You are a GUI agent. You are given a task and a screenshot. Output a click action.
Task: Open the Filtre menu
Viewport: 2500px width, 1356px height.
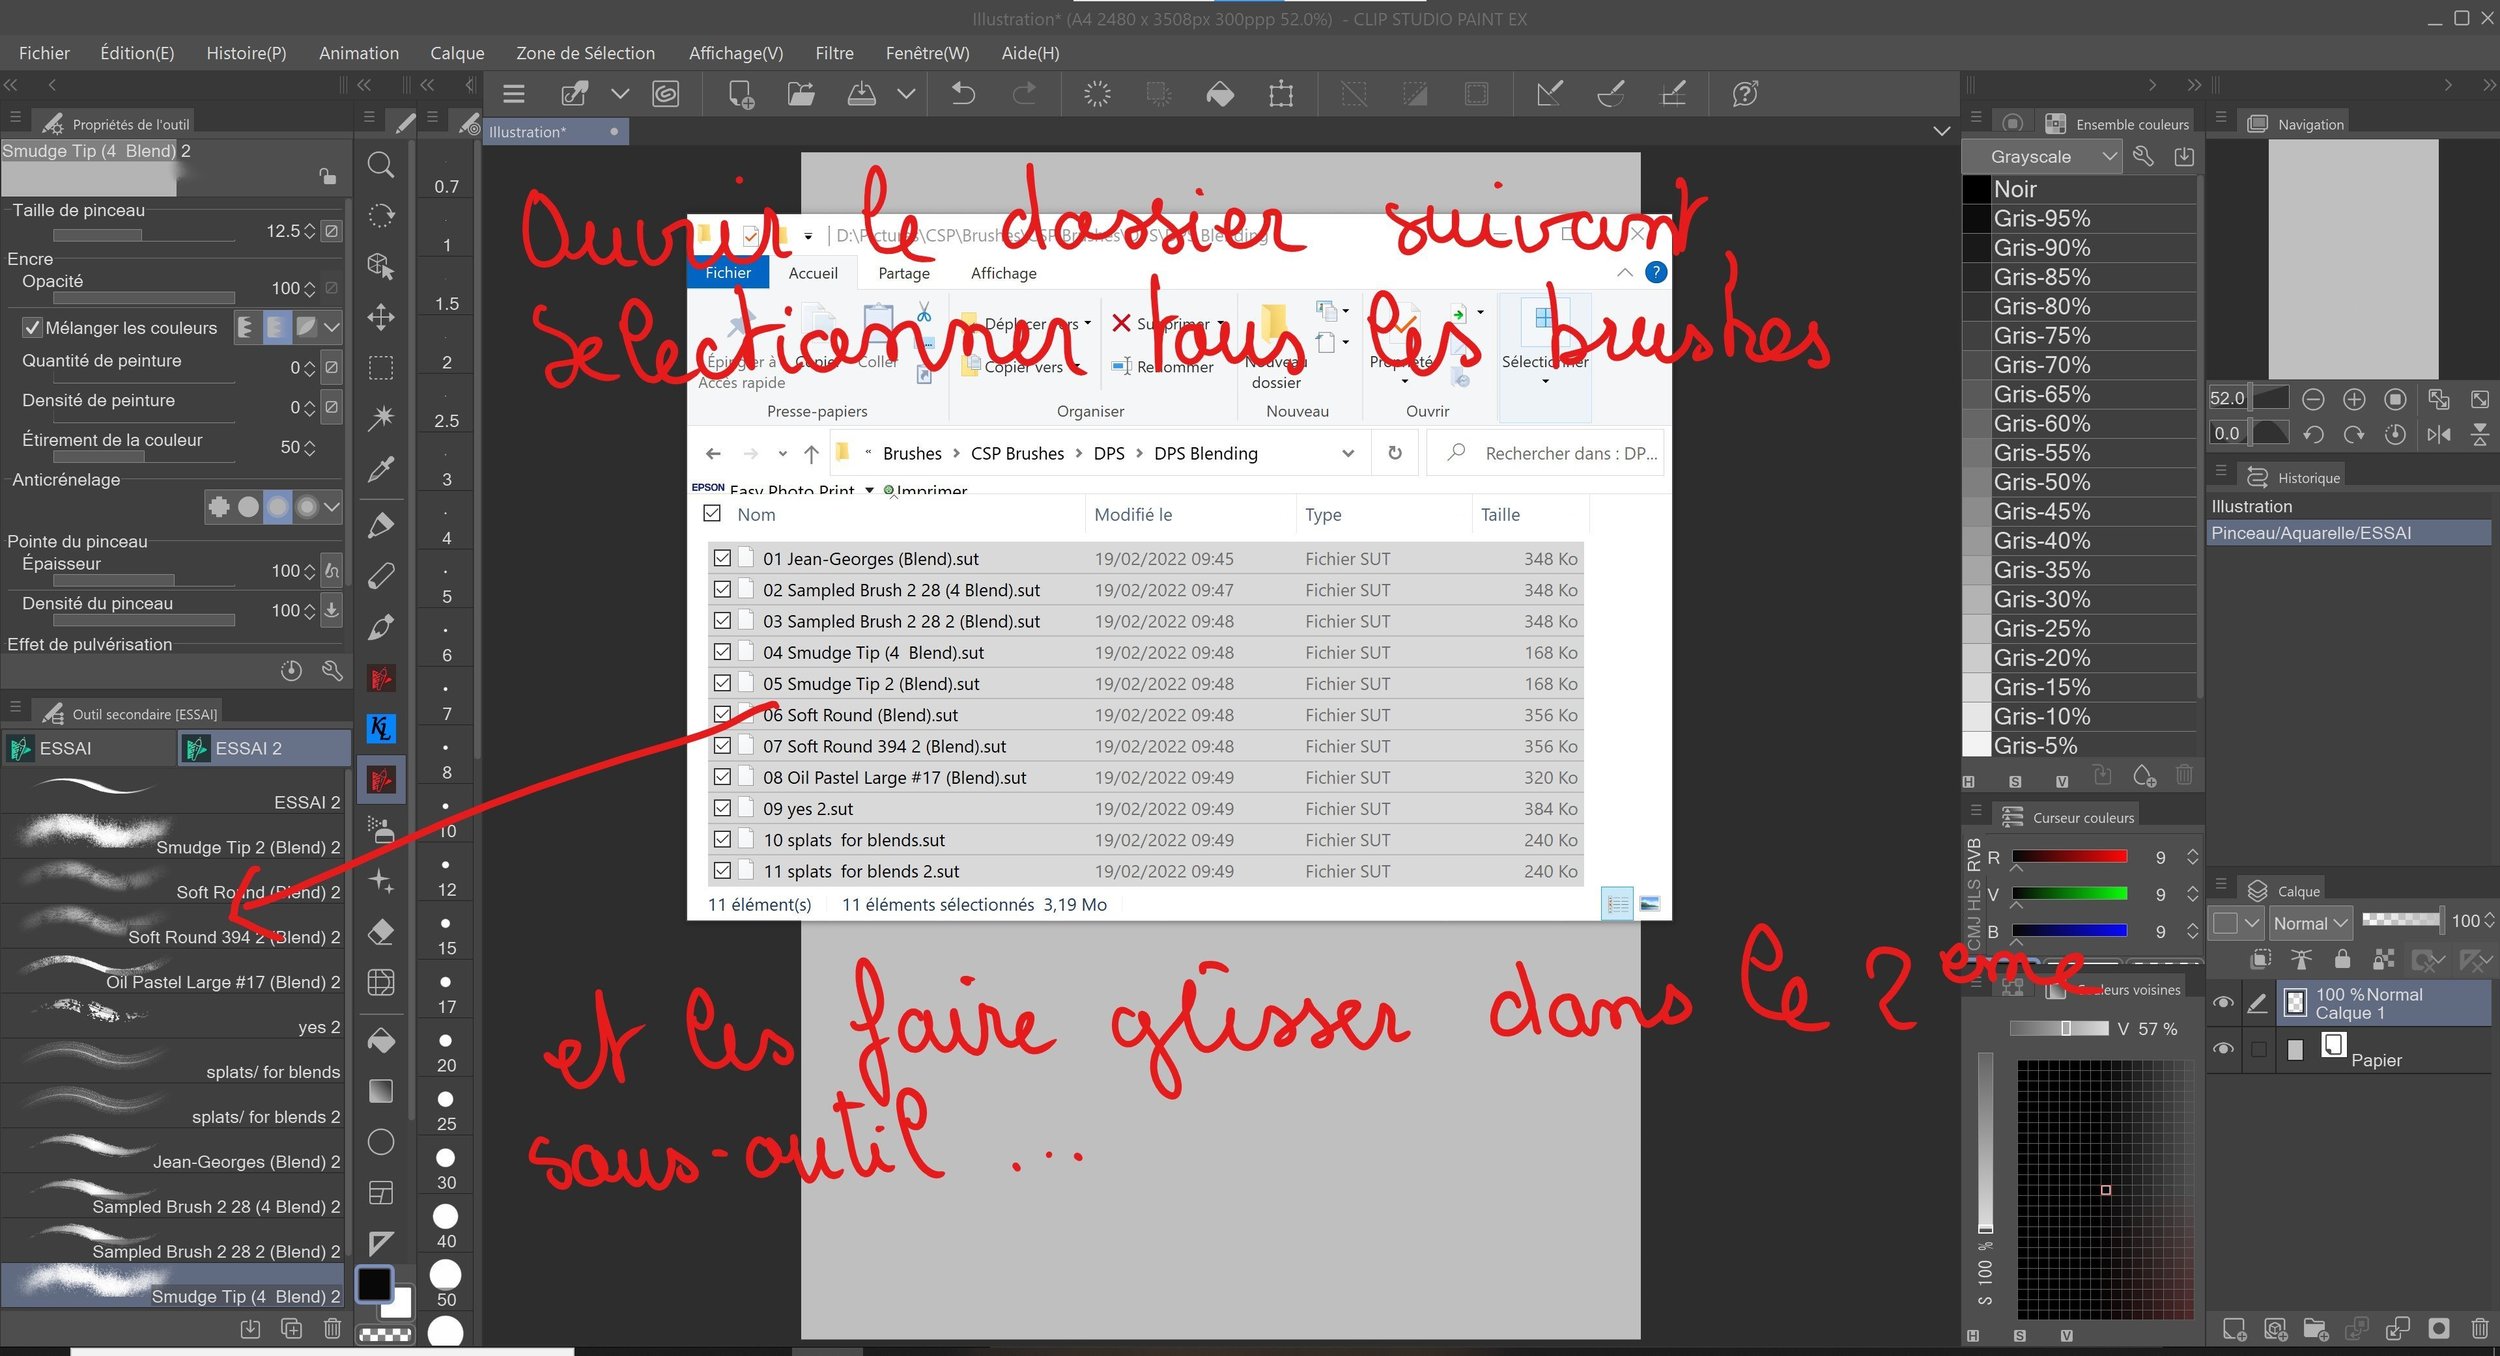coord(834,53)
